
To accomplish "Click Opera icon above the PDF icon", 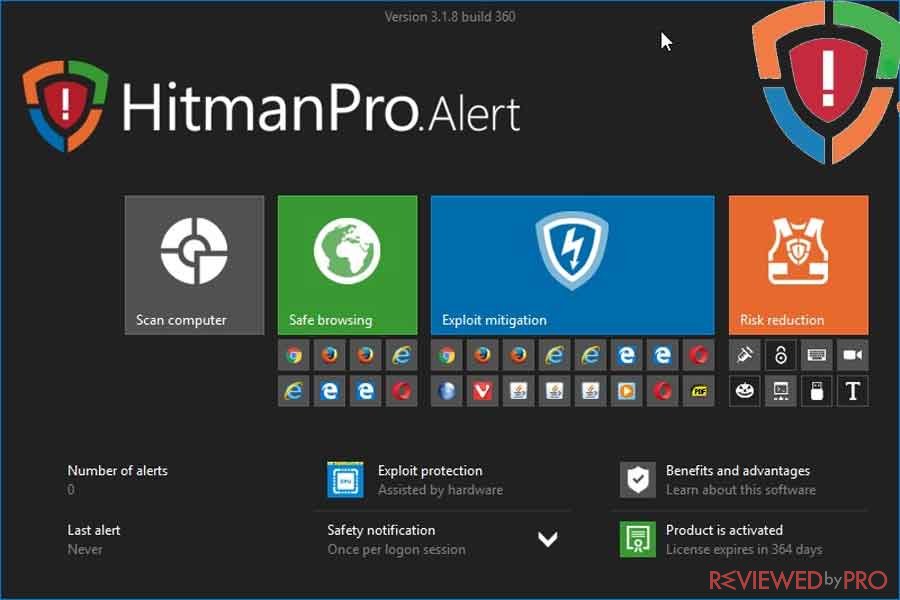I will pyautogui.click(x=699, y=355).
